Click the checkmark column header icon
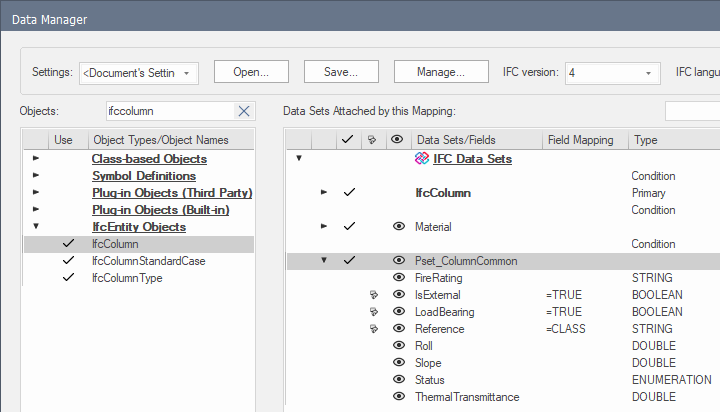720x412 pixels. 347,140
